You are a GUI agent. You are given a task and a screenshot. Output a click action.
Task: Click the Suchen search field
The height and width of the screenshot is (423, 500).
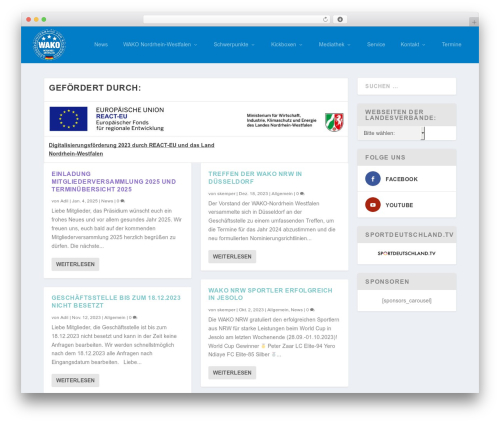tap(407, 86)
